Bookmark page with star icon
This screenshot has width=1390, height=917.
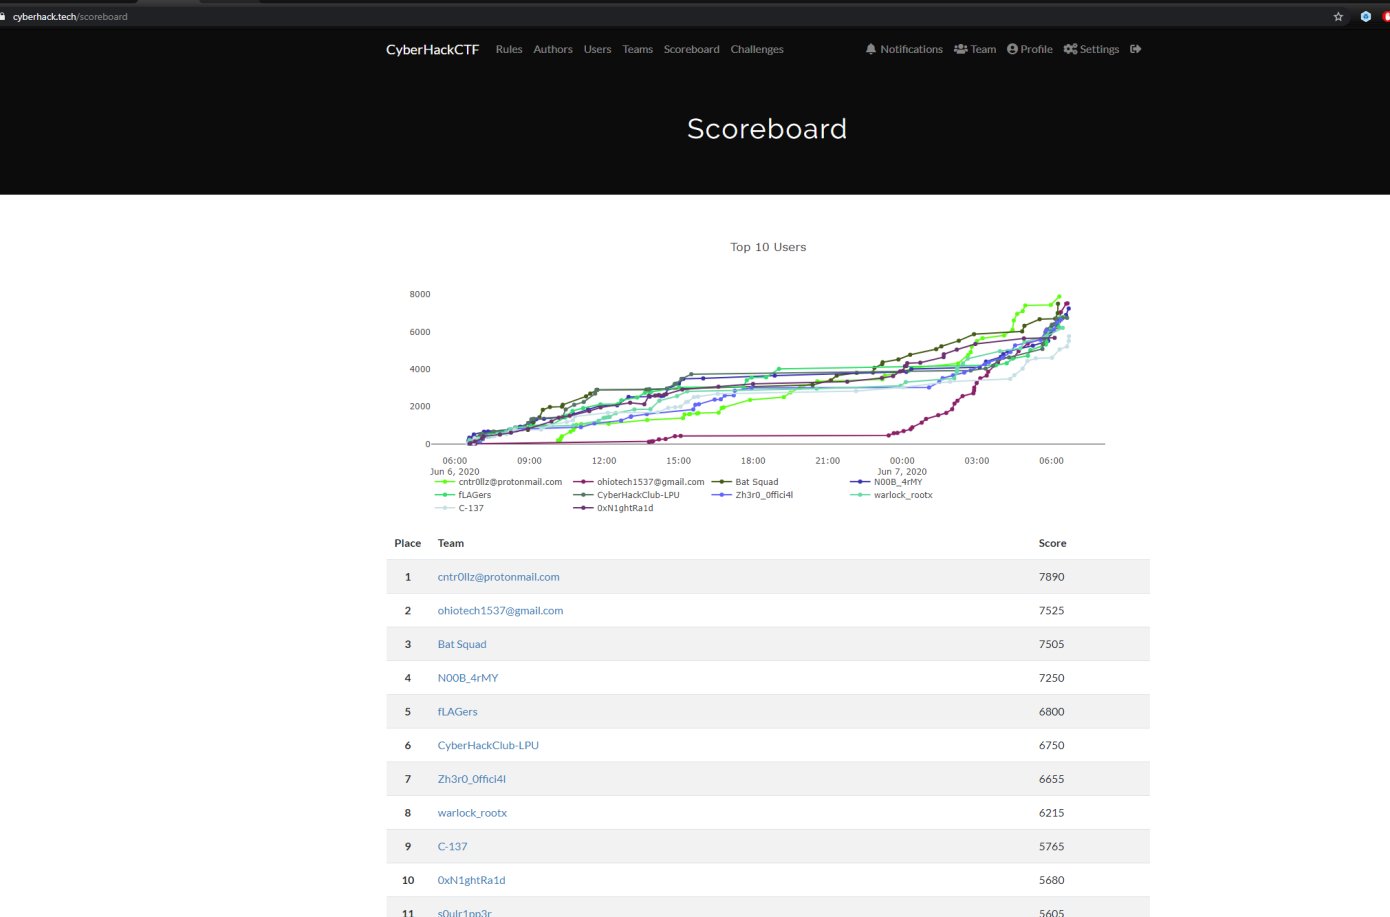pyautogui.click(x=1338, y=16)
